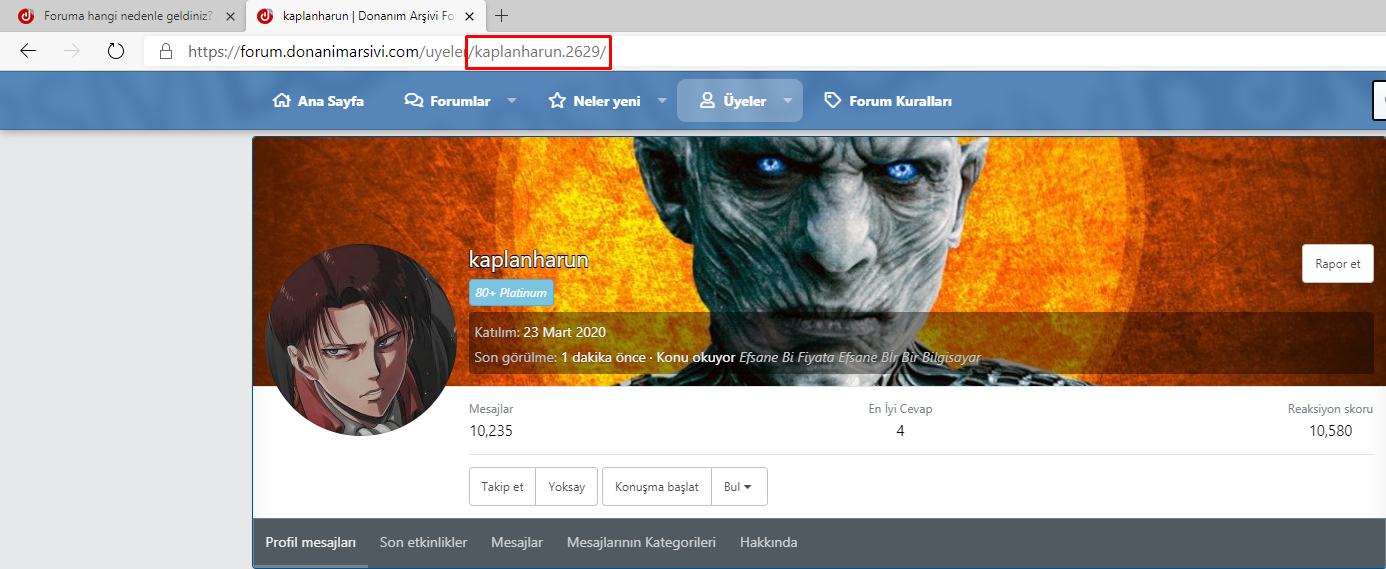Switch to the Hakkında tab
The height and width of the screenshot is (569, 1386).
[x=769, y=542]
